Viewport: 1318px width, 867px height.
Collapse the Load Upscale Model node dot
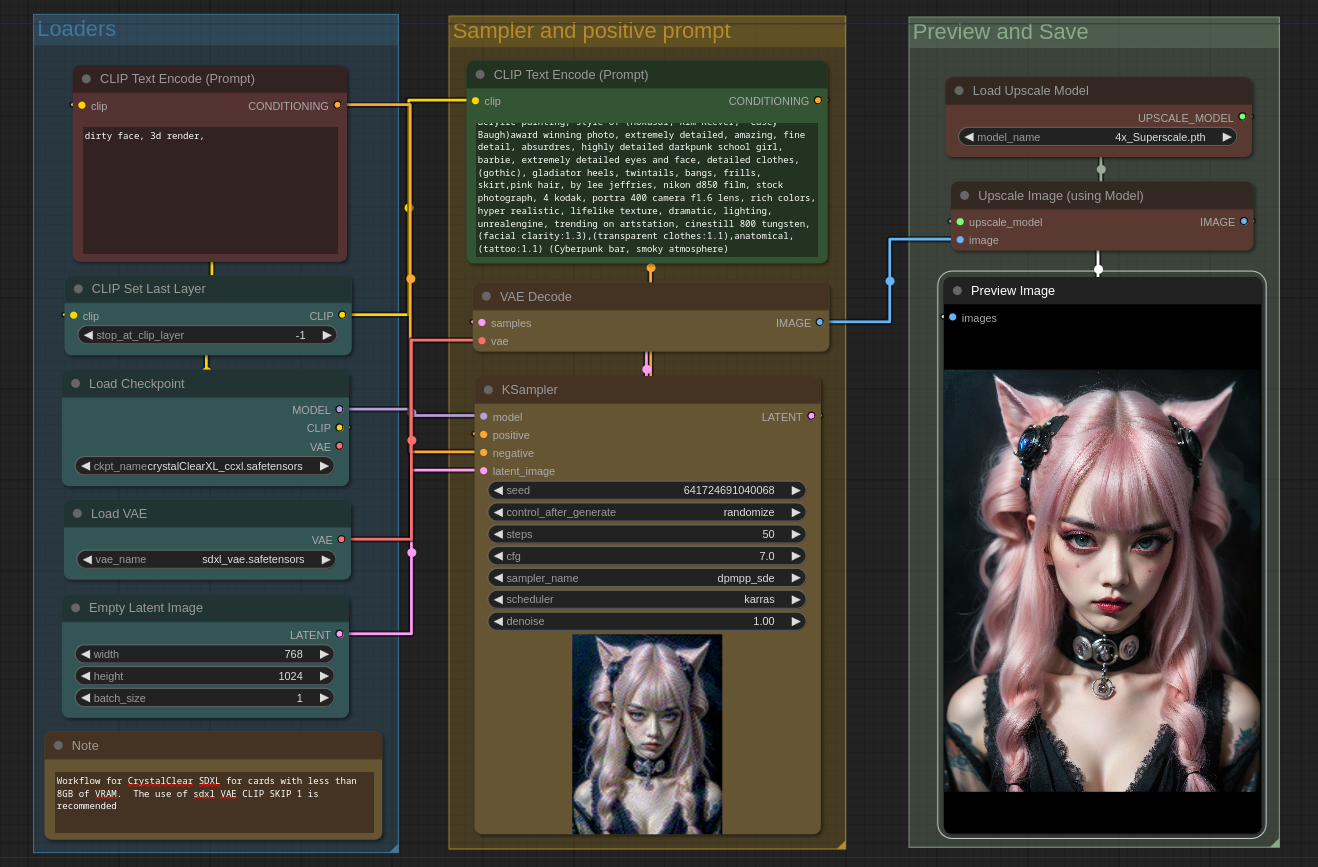[960, 91]
